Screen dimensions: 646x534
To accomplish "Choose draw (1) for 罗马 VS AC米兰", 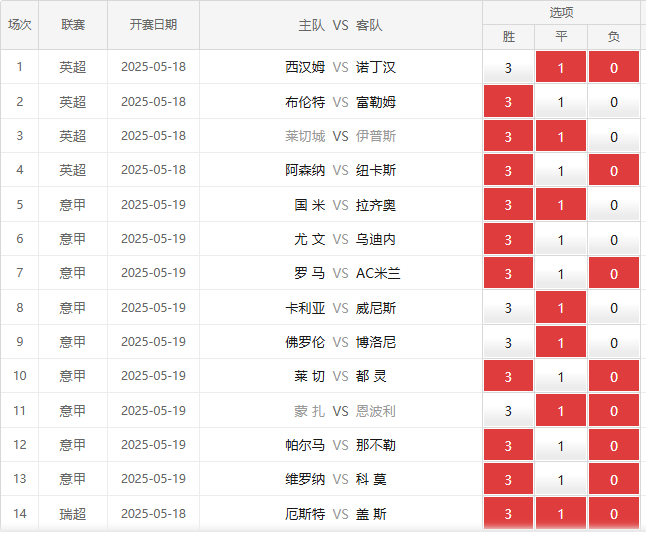I will point(561,273).
